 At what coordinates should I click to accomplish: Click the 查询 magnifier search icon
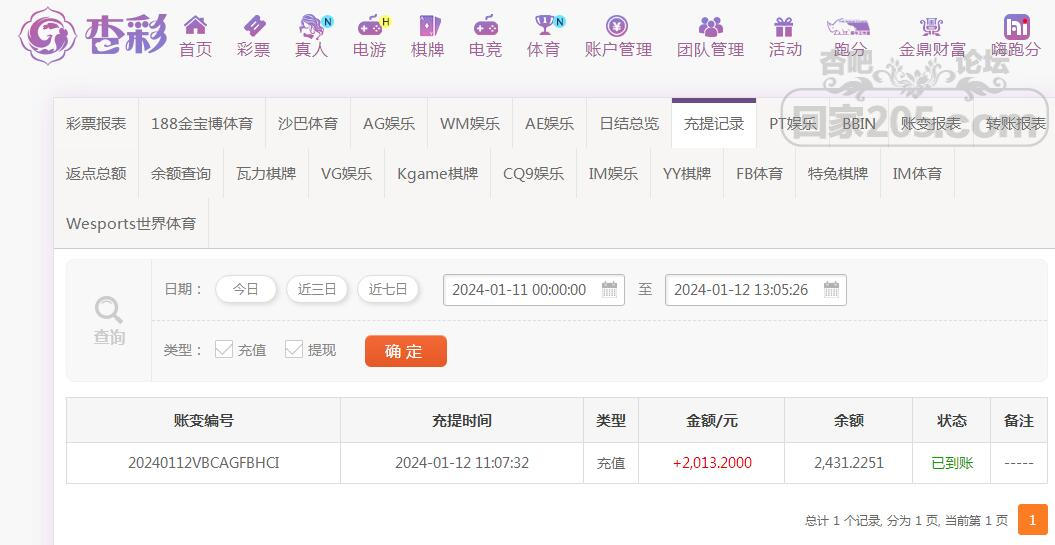pyautogui.click(x=108, y=311)
